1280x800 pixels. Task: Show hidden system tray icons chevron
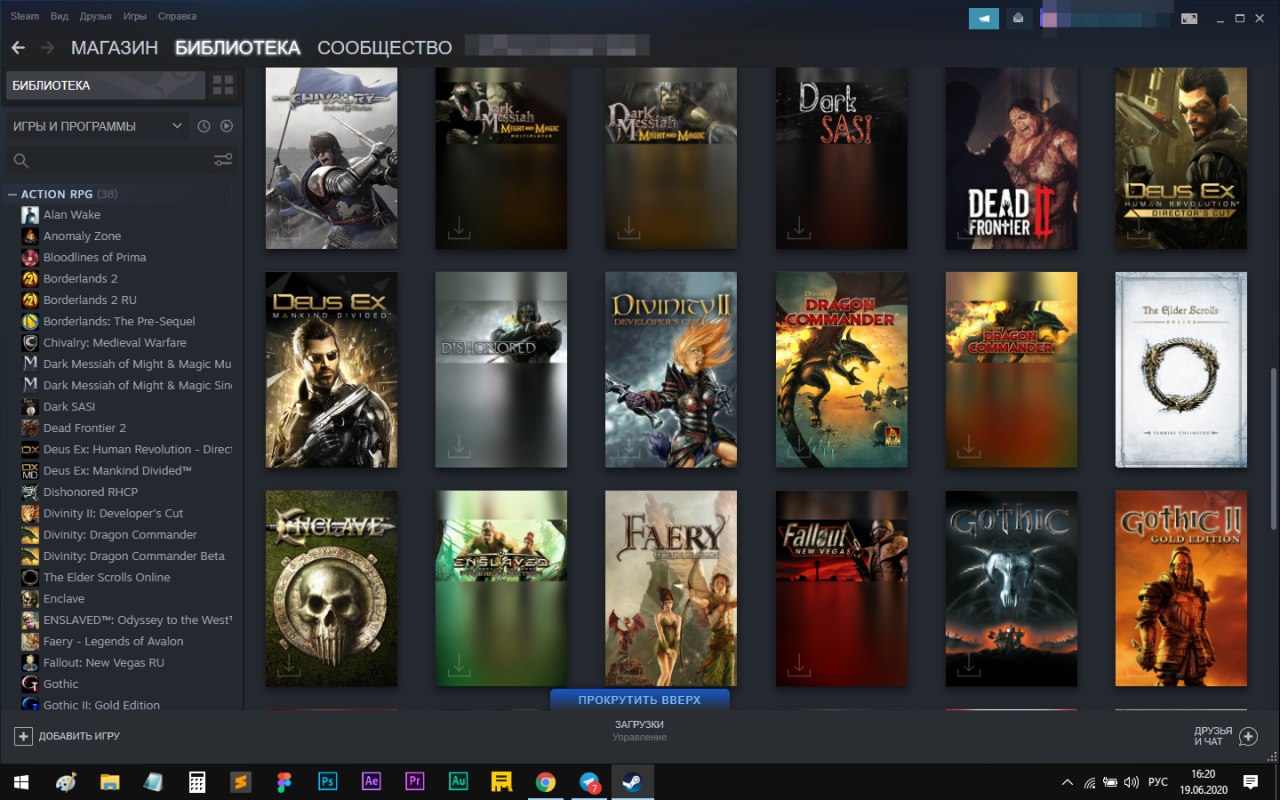[x=1067, y=782]
